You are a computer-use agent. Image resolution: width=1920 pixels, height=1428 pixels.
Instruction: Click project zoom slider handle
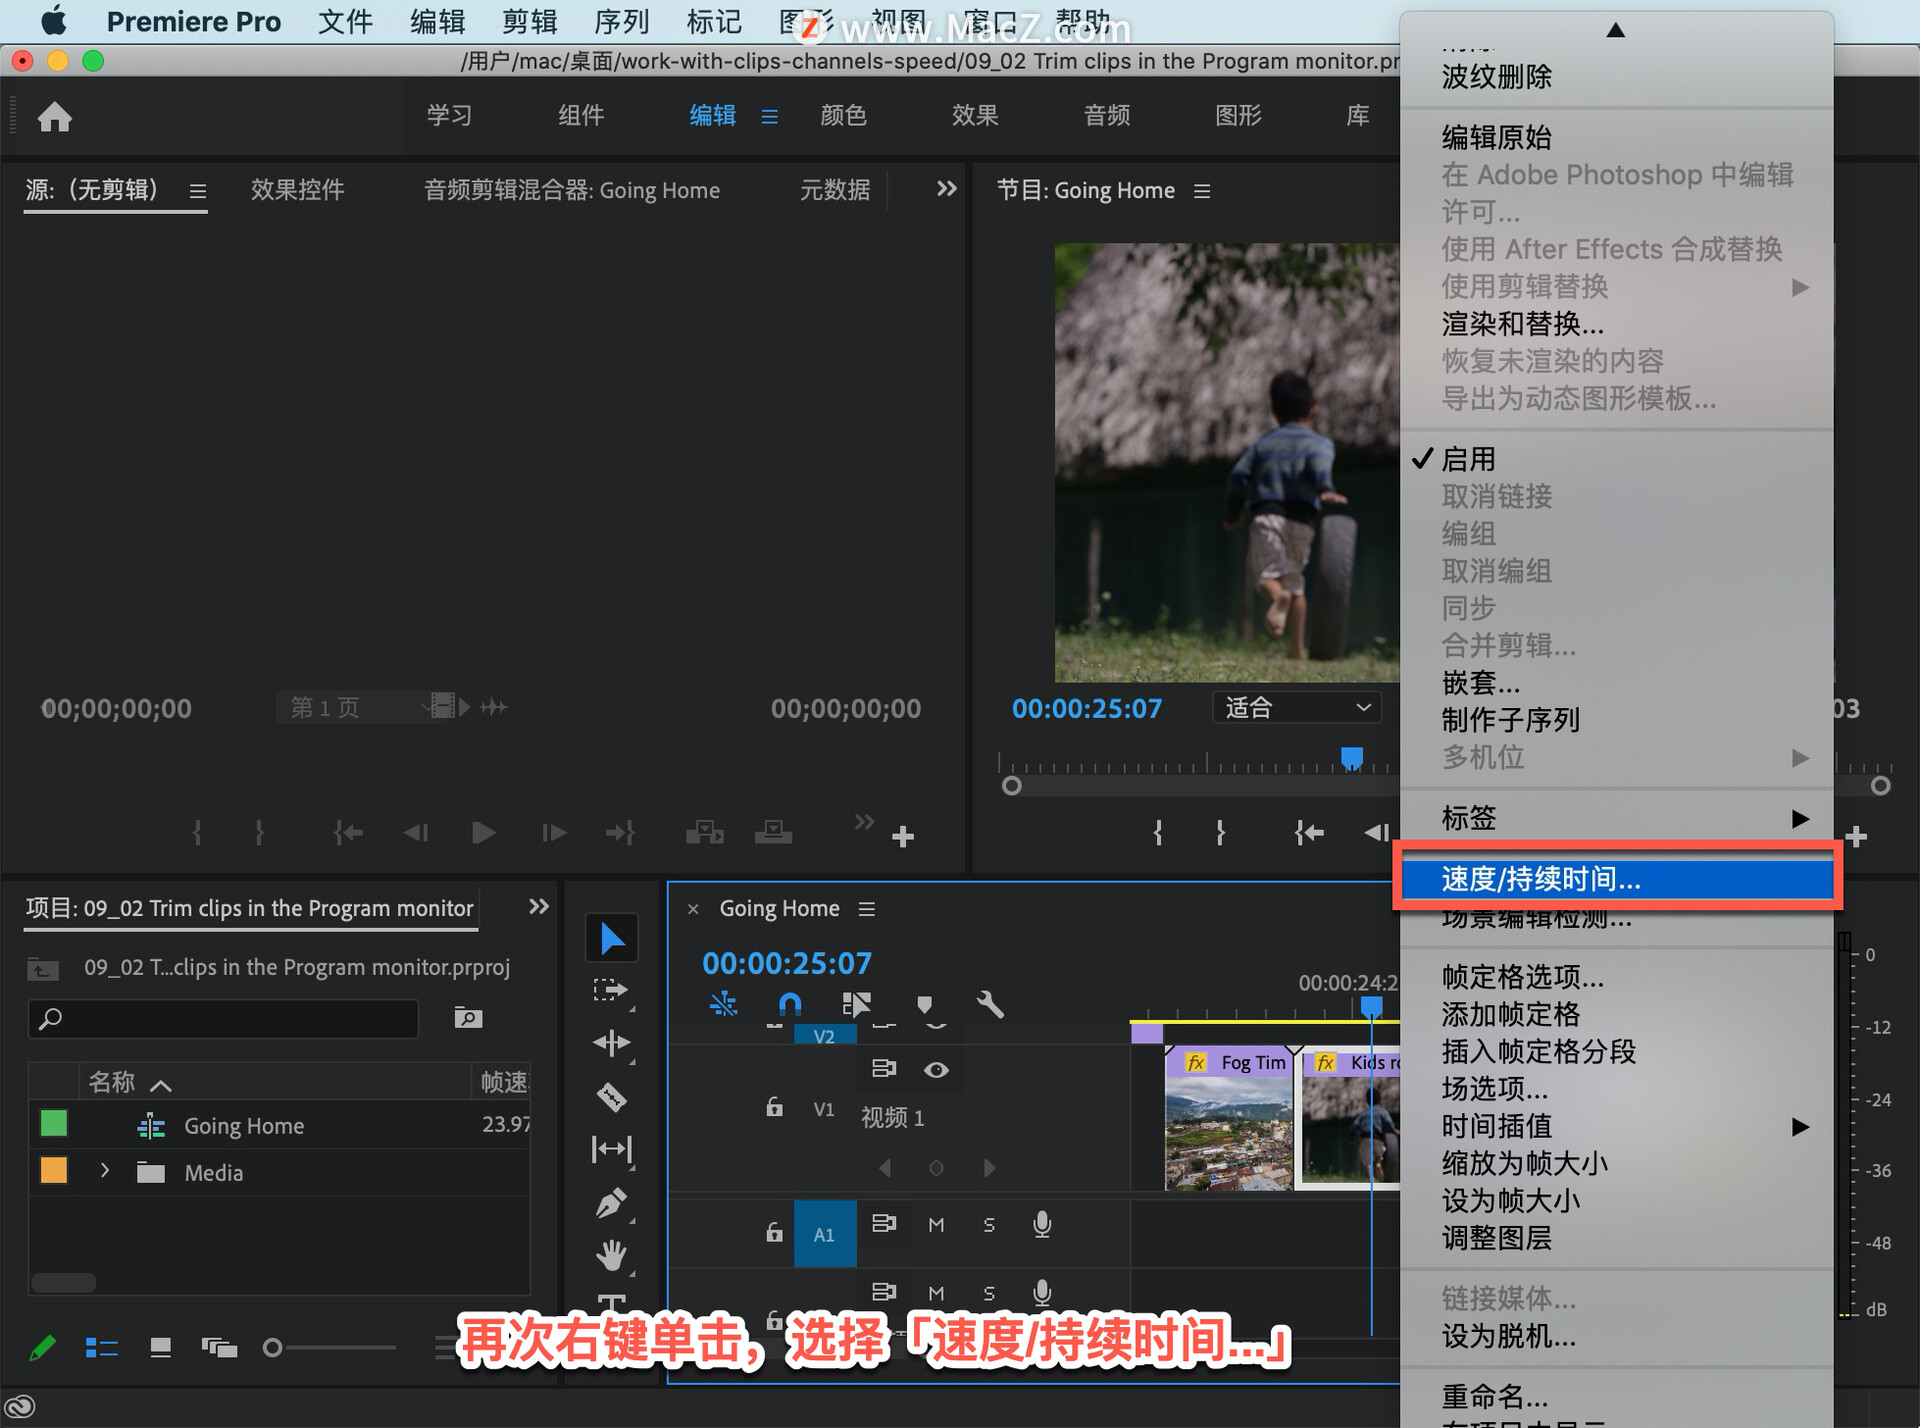(x=272, y=1348)
